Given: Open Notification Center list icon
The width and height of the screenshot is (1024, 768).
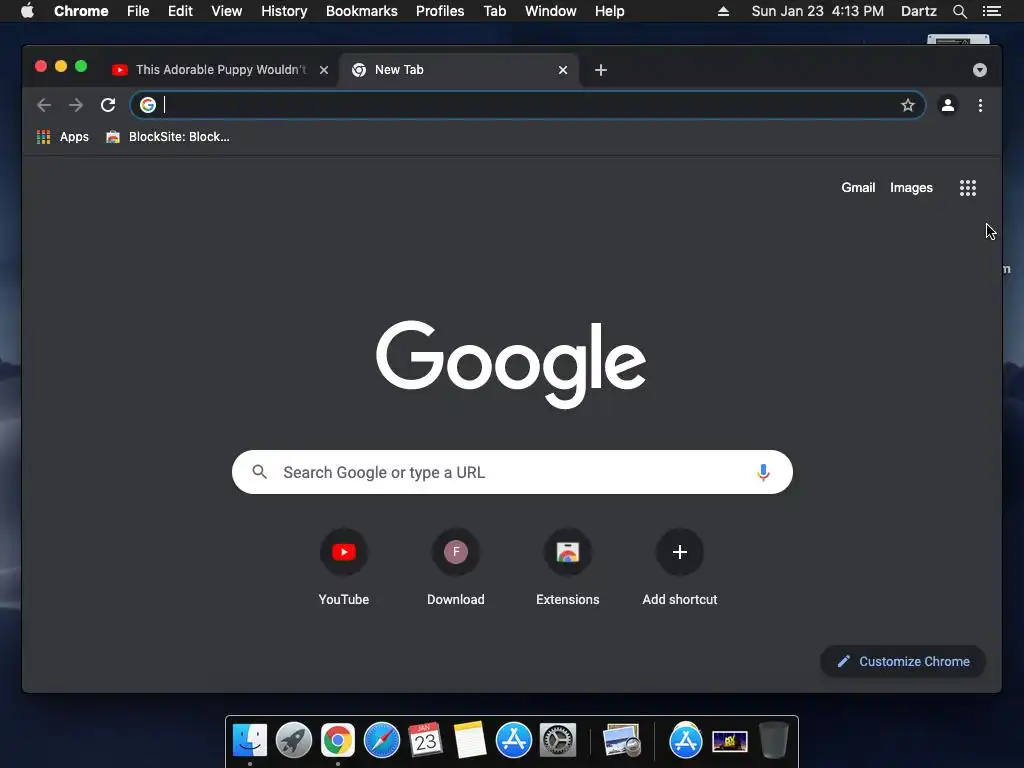Looking at the screenshot, I should (992, 11).
